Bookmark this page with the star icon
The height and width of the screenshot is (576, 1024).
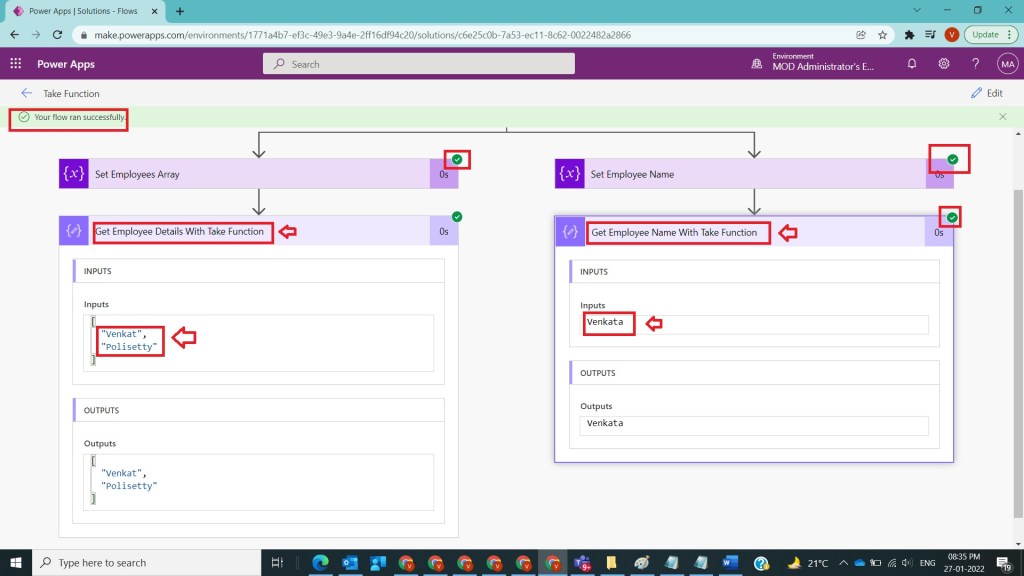pyautogui.click(x=883, y=34)
